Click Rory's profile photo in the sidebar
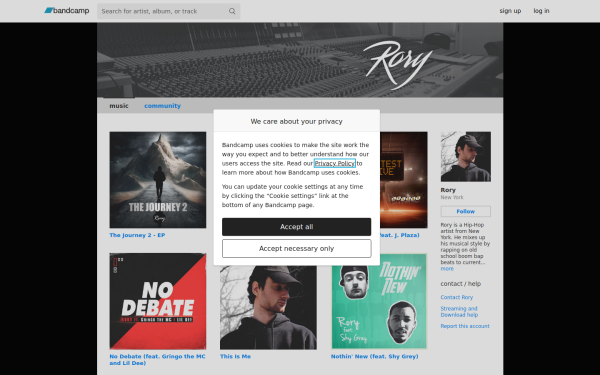The width and height of the screenshot is (600, 375). pyautogui.click(x=466, y=157)
